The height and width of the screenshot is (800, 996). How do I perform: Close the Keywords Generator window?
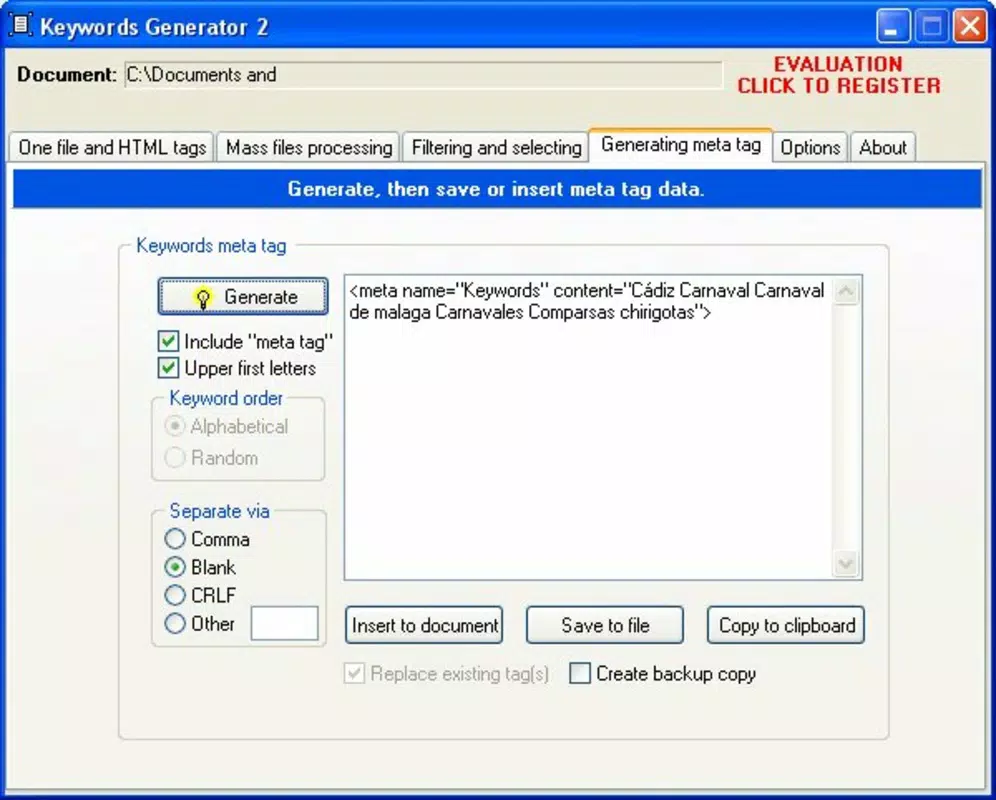pyautogui.click(x=970, y=27)
